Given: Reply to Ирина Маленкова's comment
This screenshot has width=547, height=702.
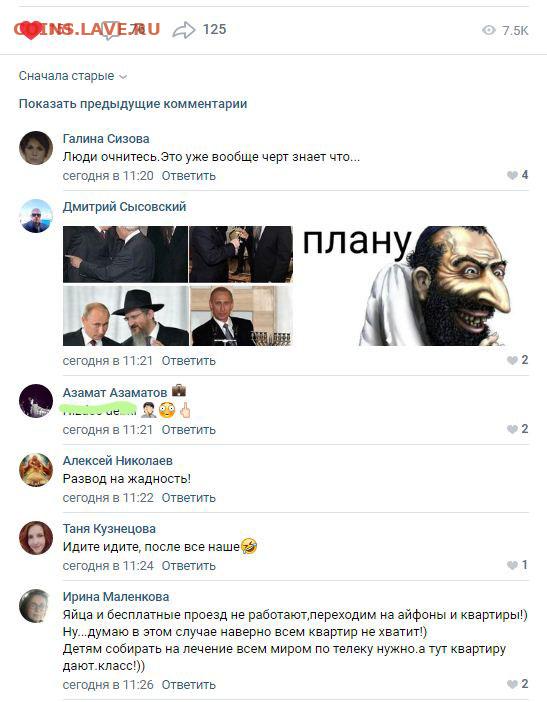Looking at the screenshot, I should [x=188, y=685].
